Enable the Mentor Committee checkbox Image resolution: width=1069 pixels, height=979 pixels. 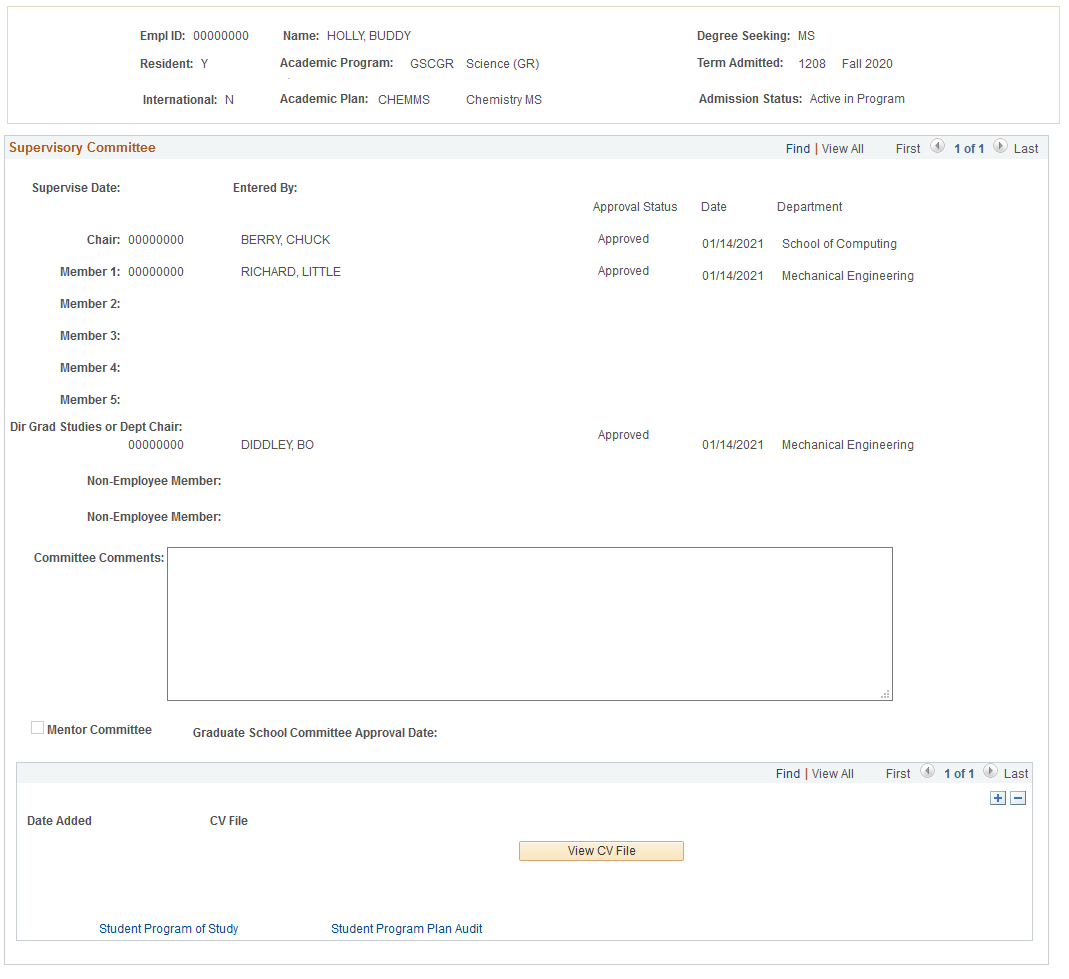(x=37, y=728)
